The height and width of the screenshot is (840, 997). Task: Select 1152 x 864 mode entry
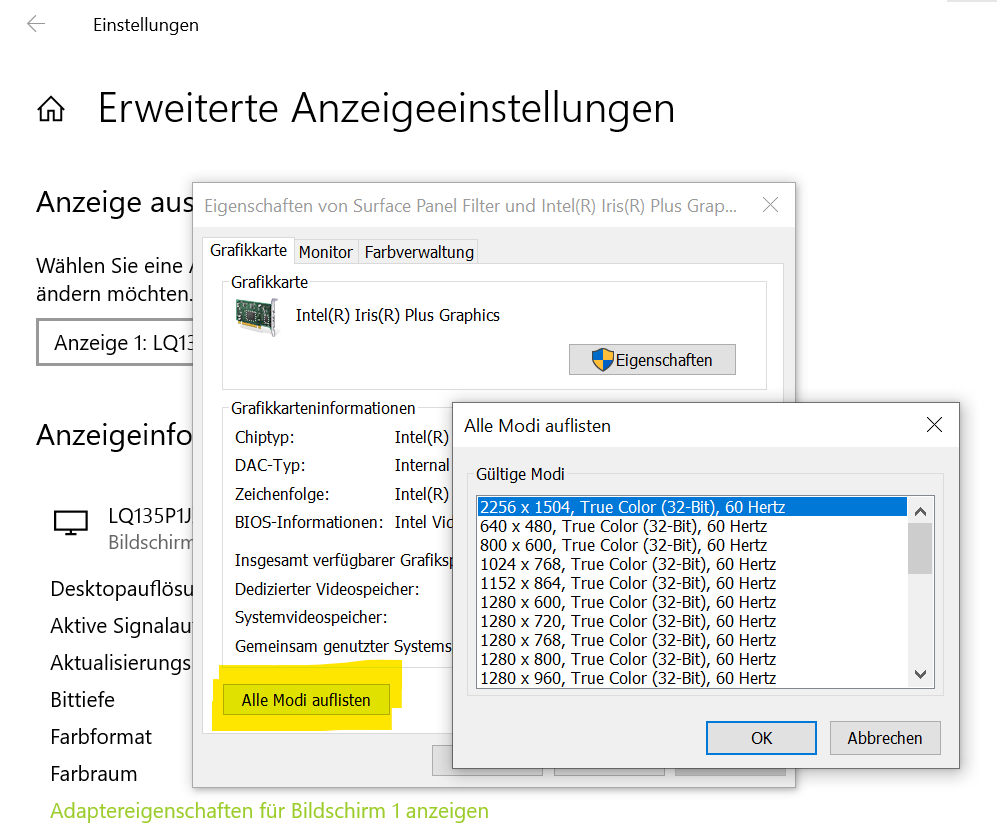tap(692, 584)
